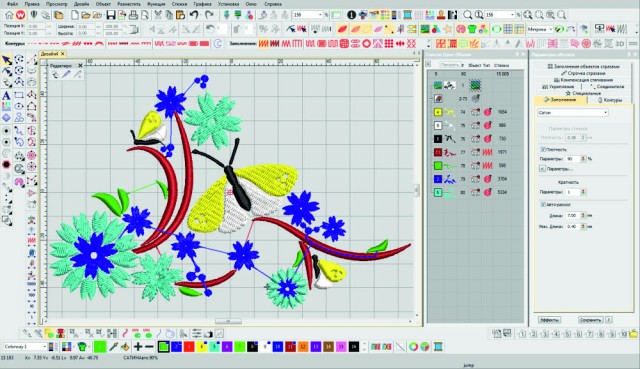Click the Undo arrow icon
Image resolution: width=640 pixels, height=369 pixels.
coord(194,15)
